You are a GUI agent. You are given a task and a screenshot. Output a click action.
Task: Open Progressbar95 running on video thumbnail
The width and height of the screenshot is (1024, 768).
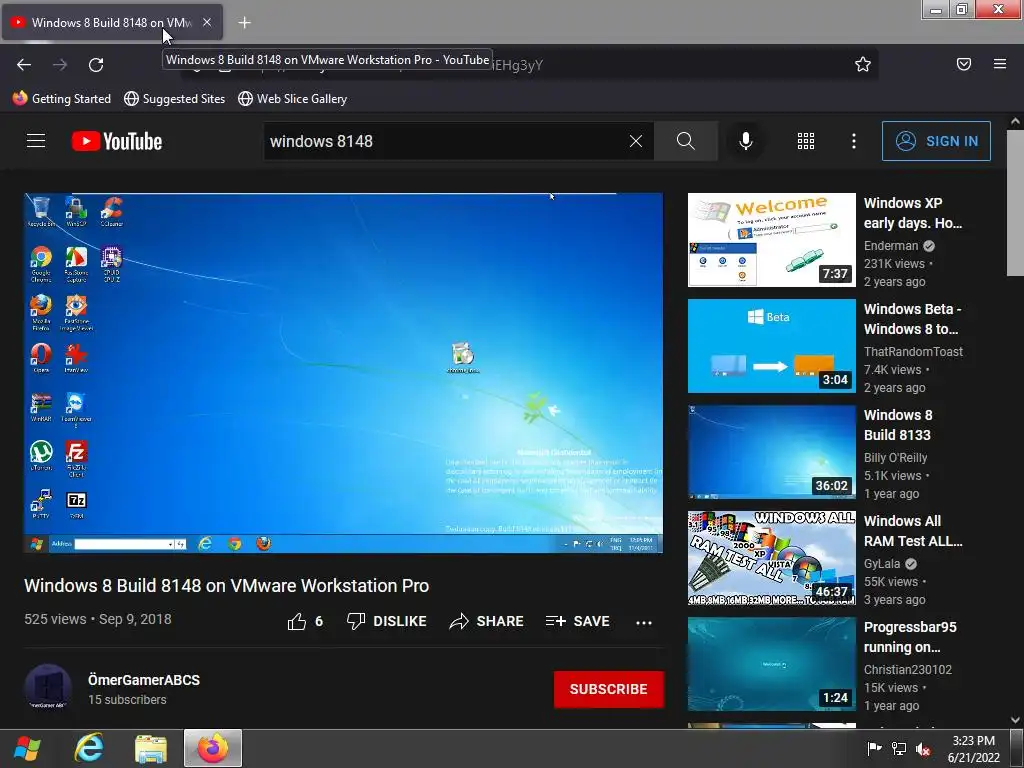771,664
